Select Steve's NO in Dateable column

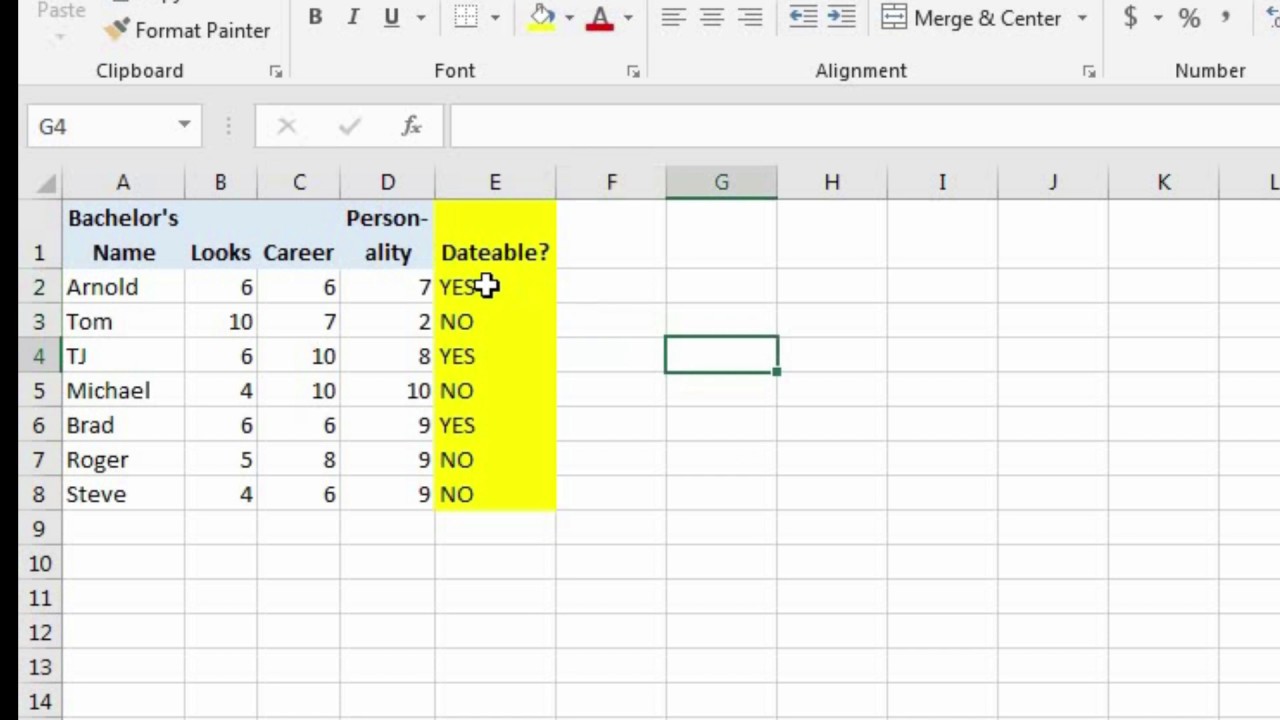click(x=495, y=494)
